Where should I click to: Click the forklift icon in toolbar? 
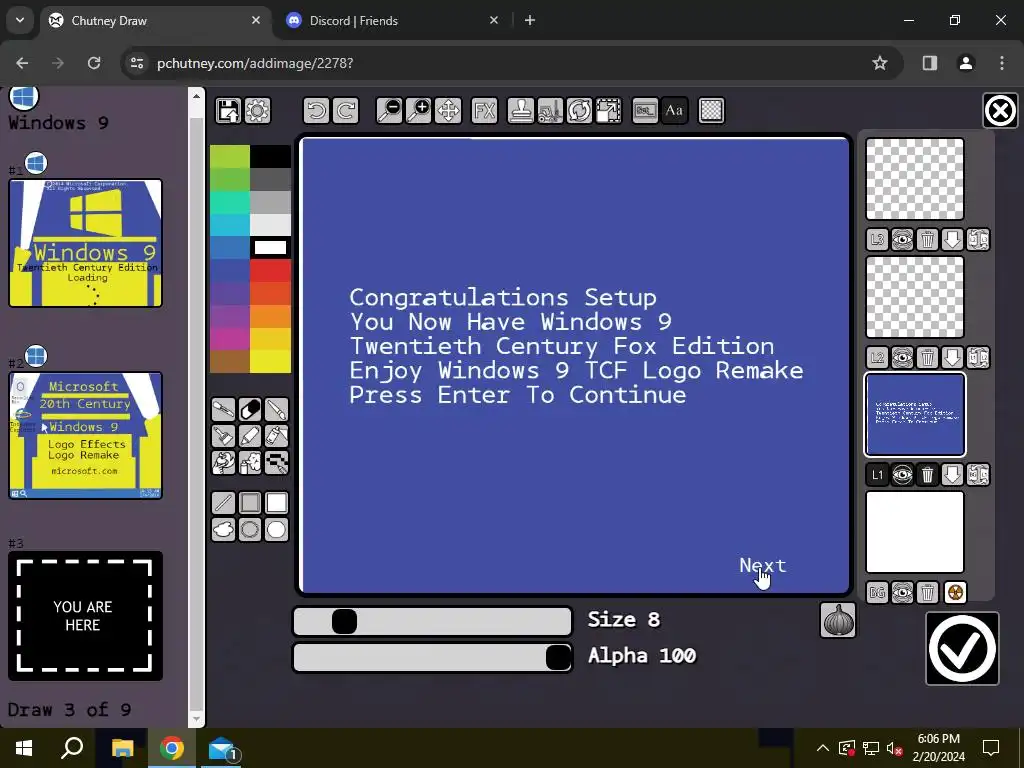[550, 110]
